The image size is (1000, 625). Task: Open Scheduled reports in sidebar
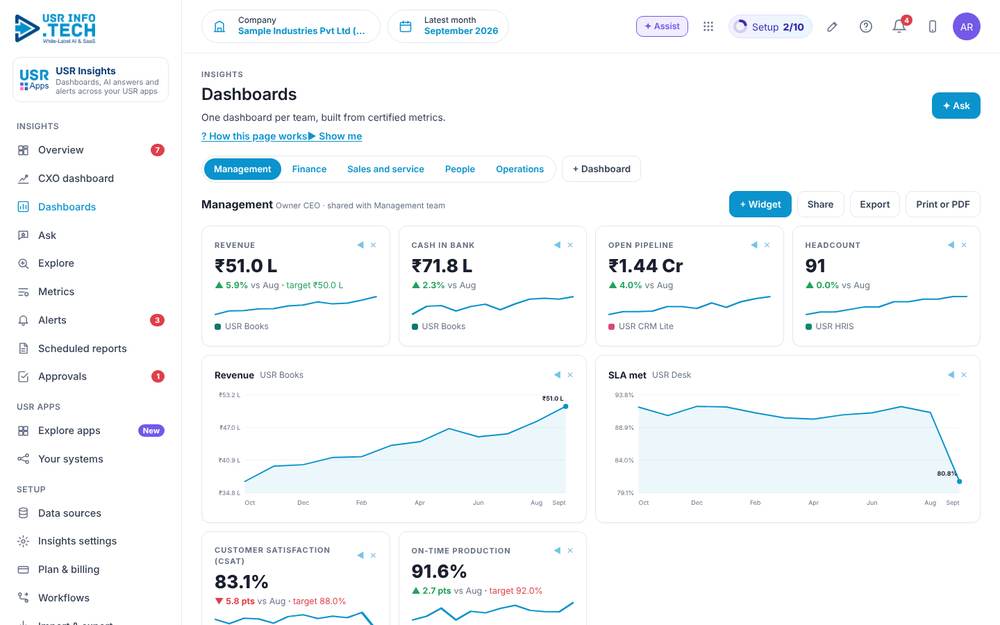(x=91, y=348)
